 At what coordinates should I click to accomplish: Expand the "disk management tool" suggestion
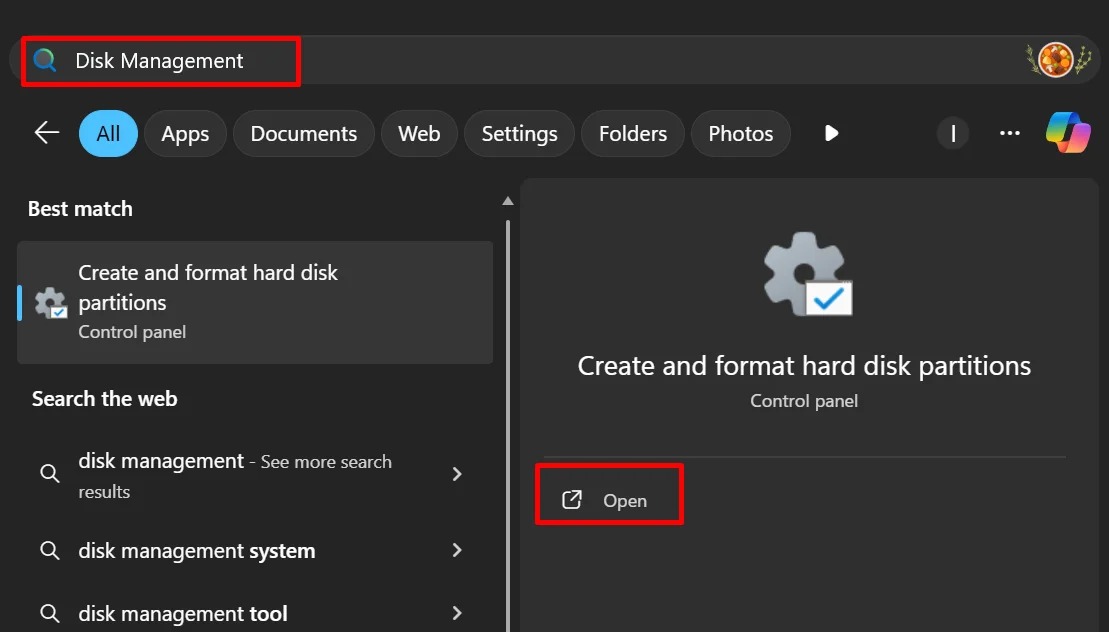pyautogui.click(x=457, y=613)
